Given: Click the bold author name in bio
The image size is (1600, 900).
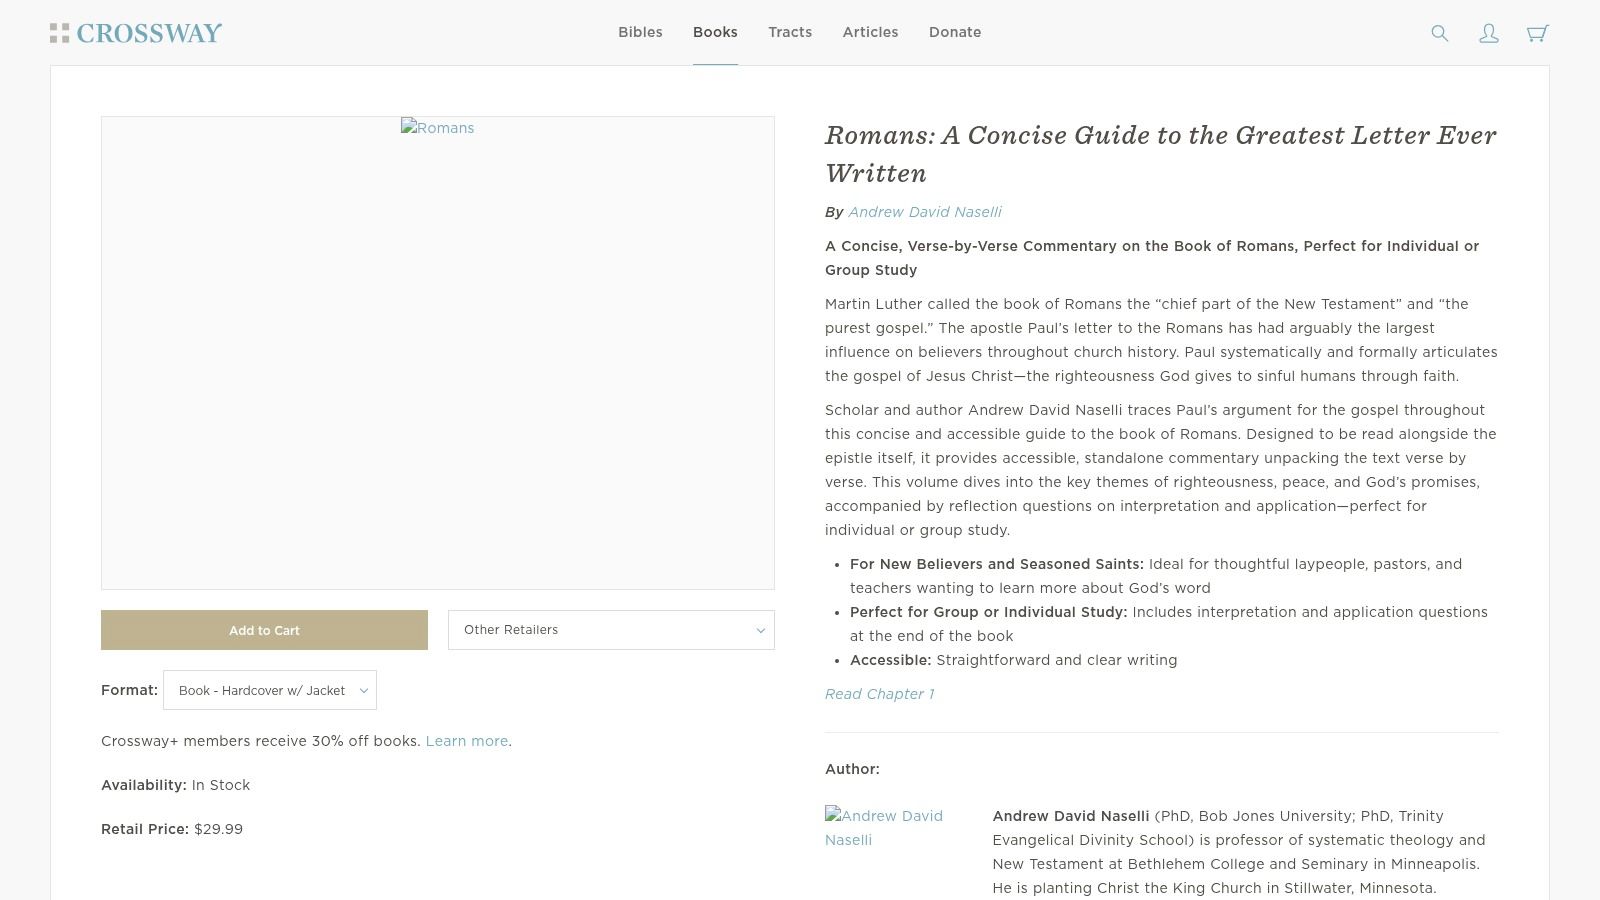Looking at the screenshot, I should pos(1071,816).
